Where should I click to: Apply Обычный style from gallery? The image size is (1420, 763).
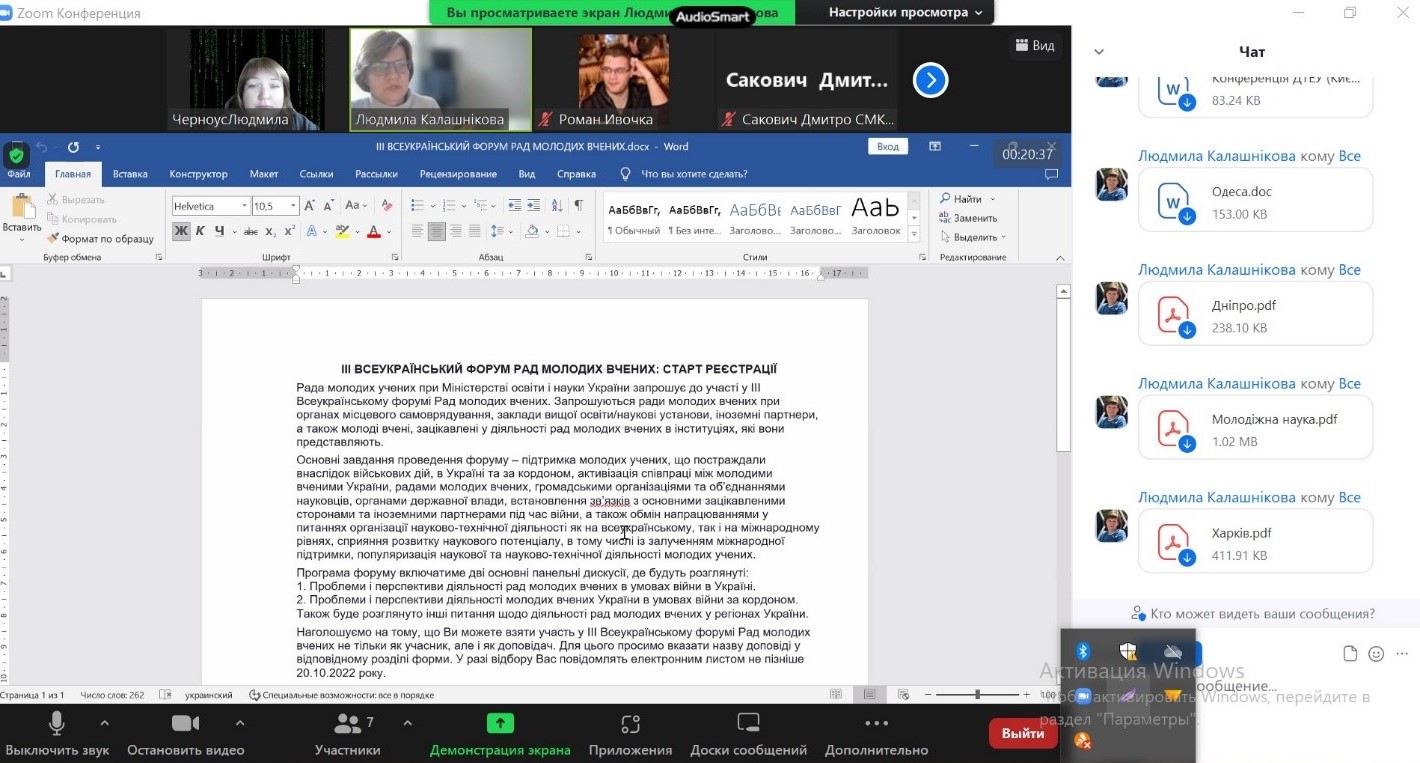click(634, 218)
